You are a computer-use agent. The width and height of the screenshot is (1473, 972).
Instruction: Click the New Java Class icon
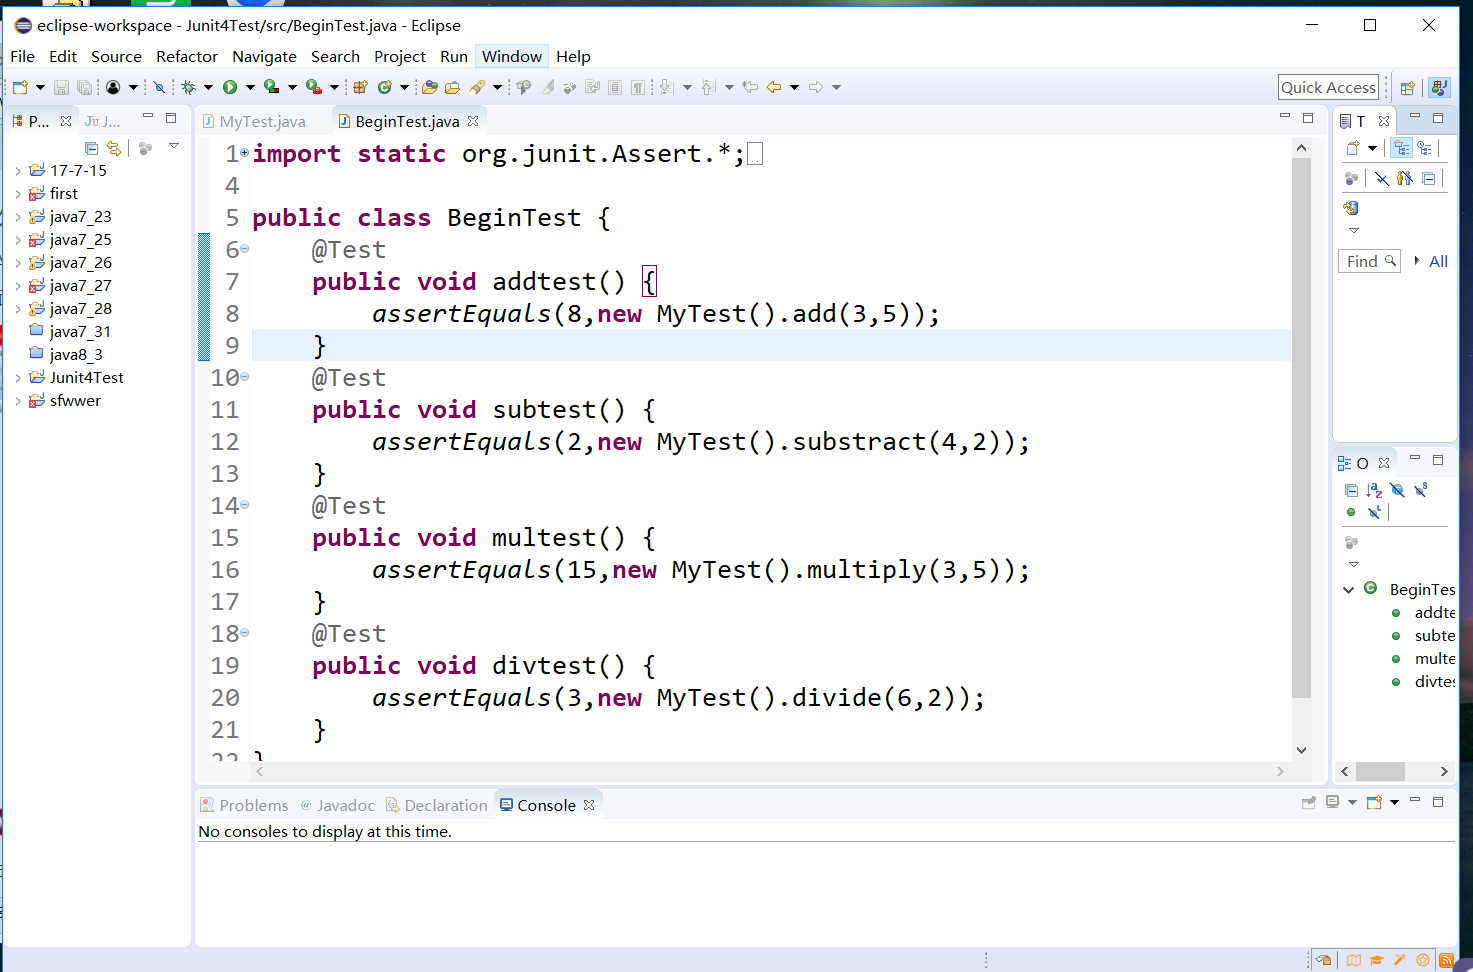tap(384, 88)
